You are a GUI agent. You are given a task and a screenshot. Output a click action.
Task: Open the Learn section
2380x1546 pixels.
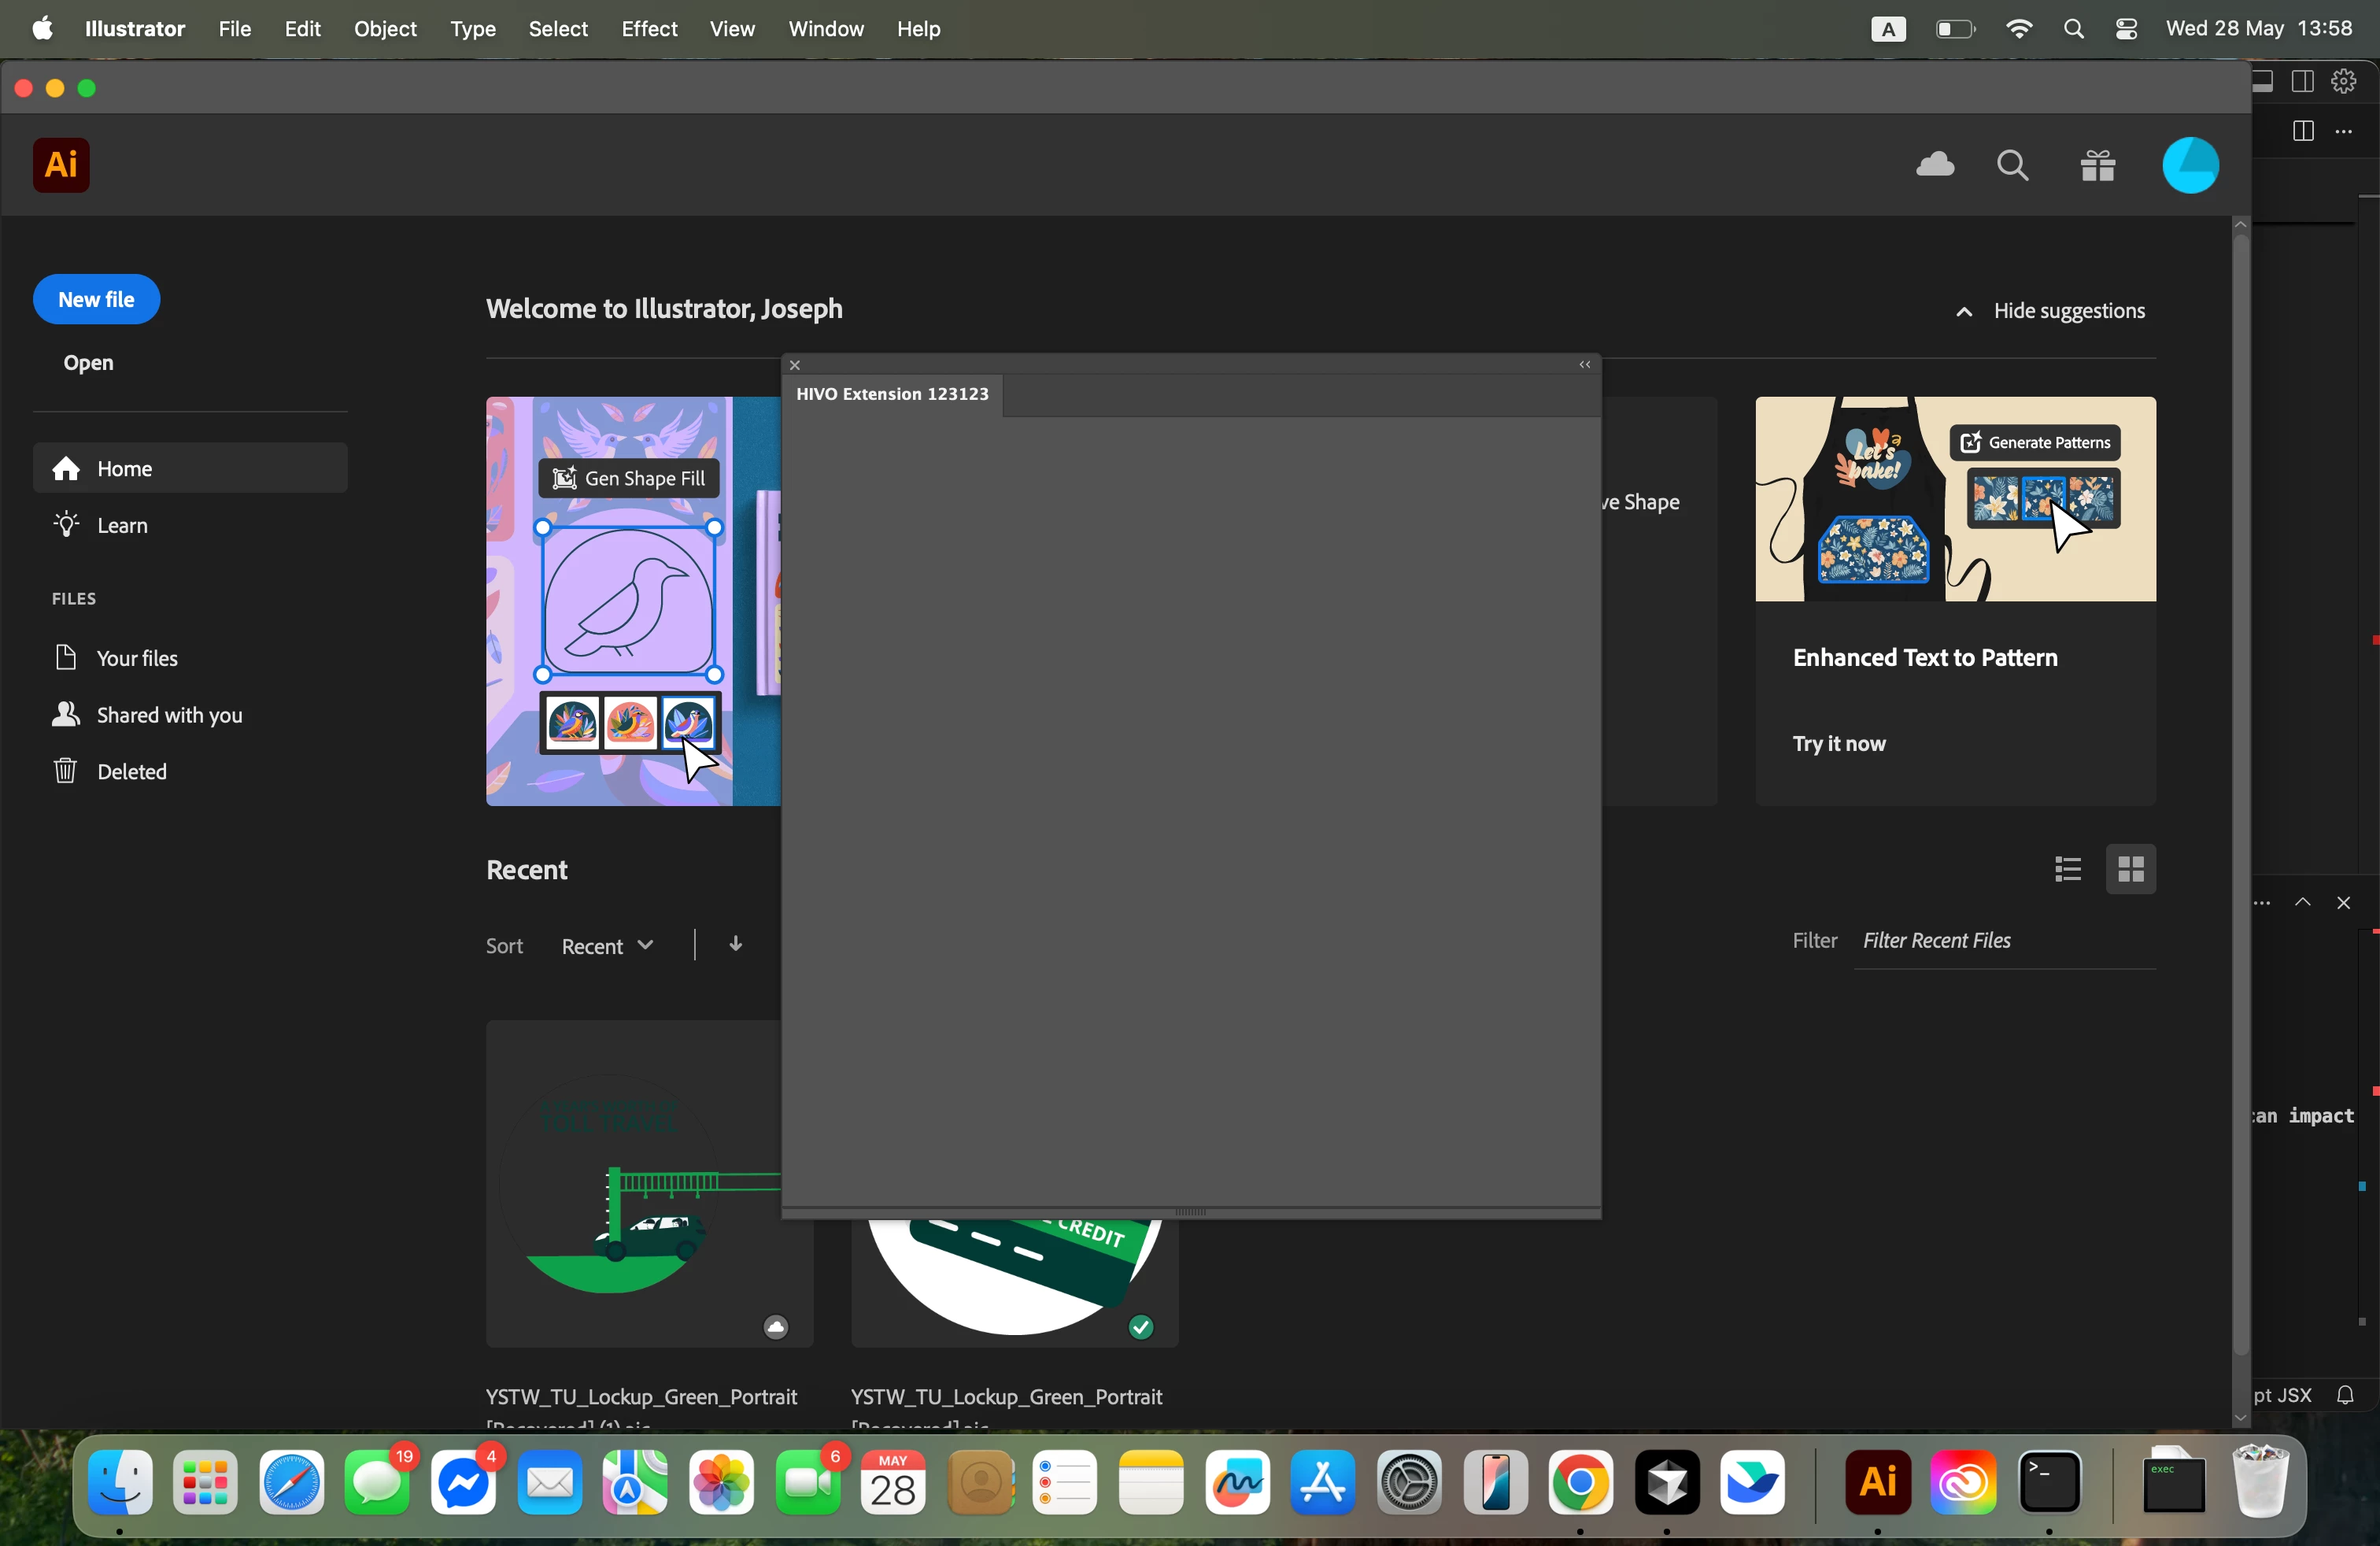tap(122, 525)
